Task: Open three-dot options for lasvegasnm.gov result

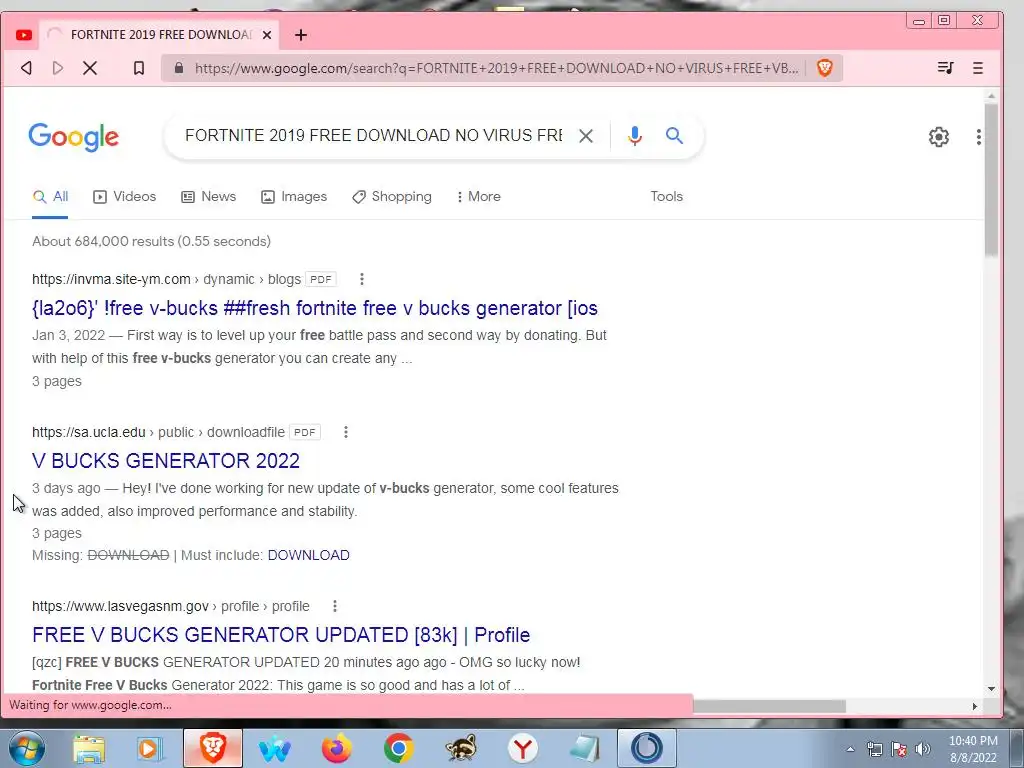Action: tap(335, 607)
